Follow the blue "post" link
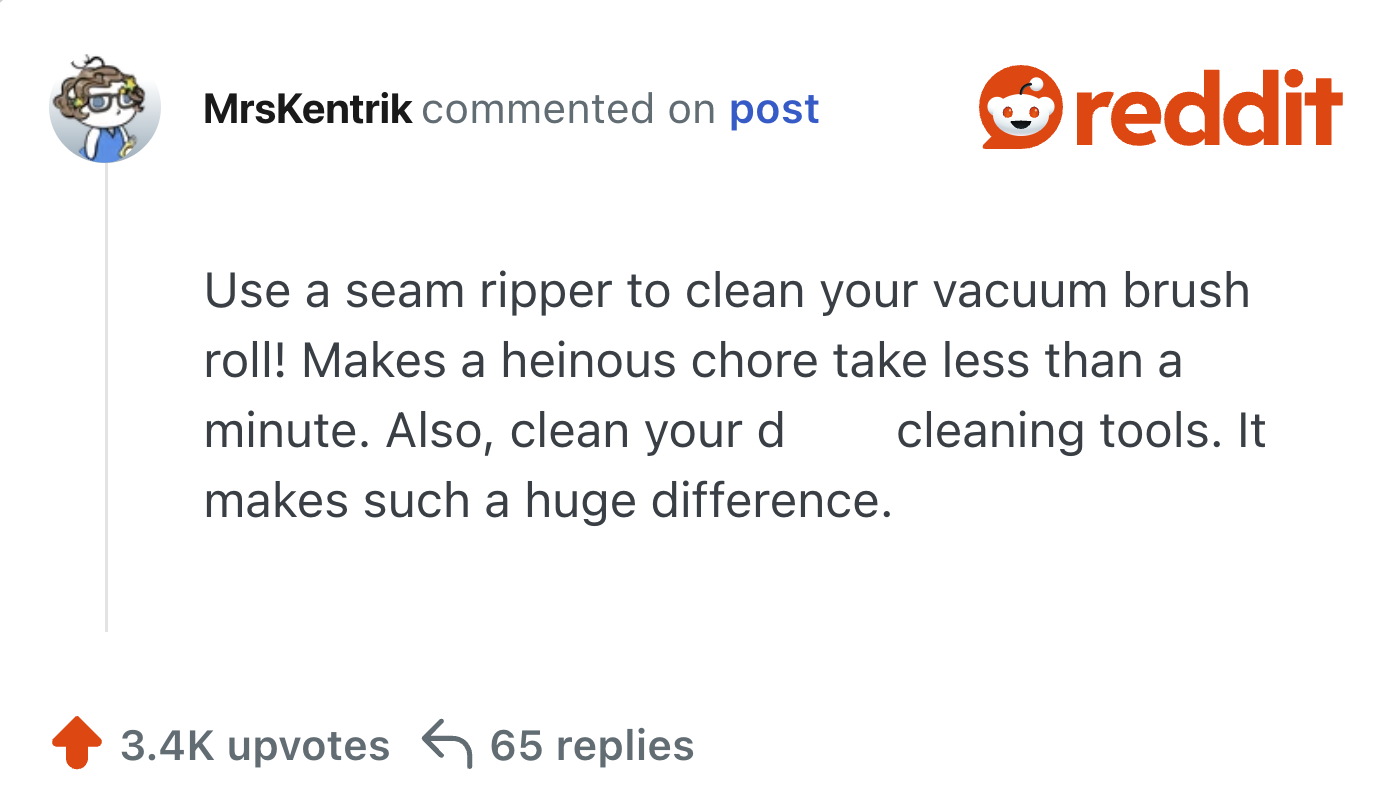This screenshot has width=1389, height=785. pos(774,109)
